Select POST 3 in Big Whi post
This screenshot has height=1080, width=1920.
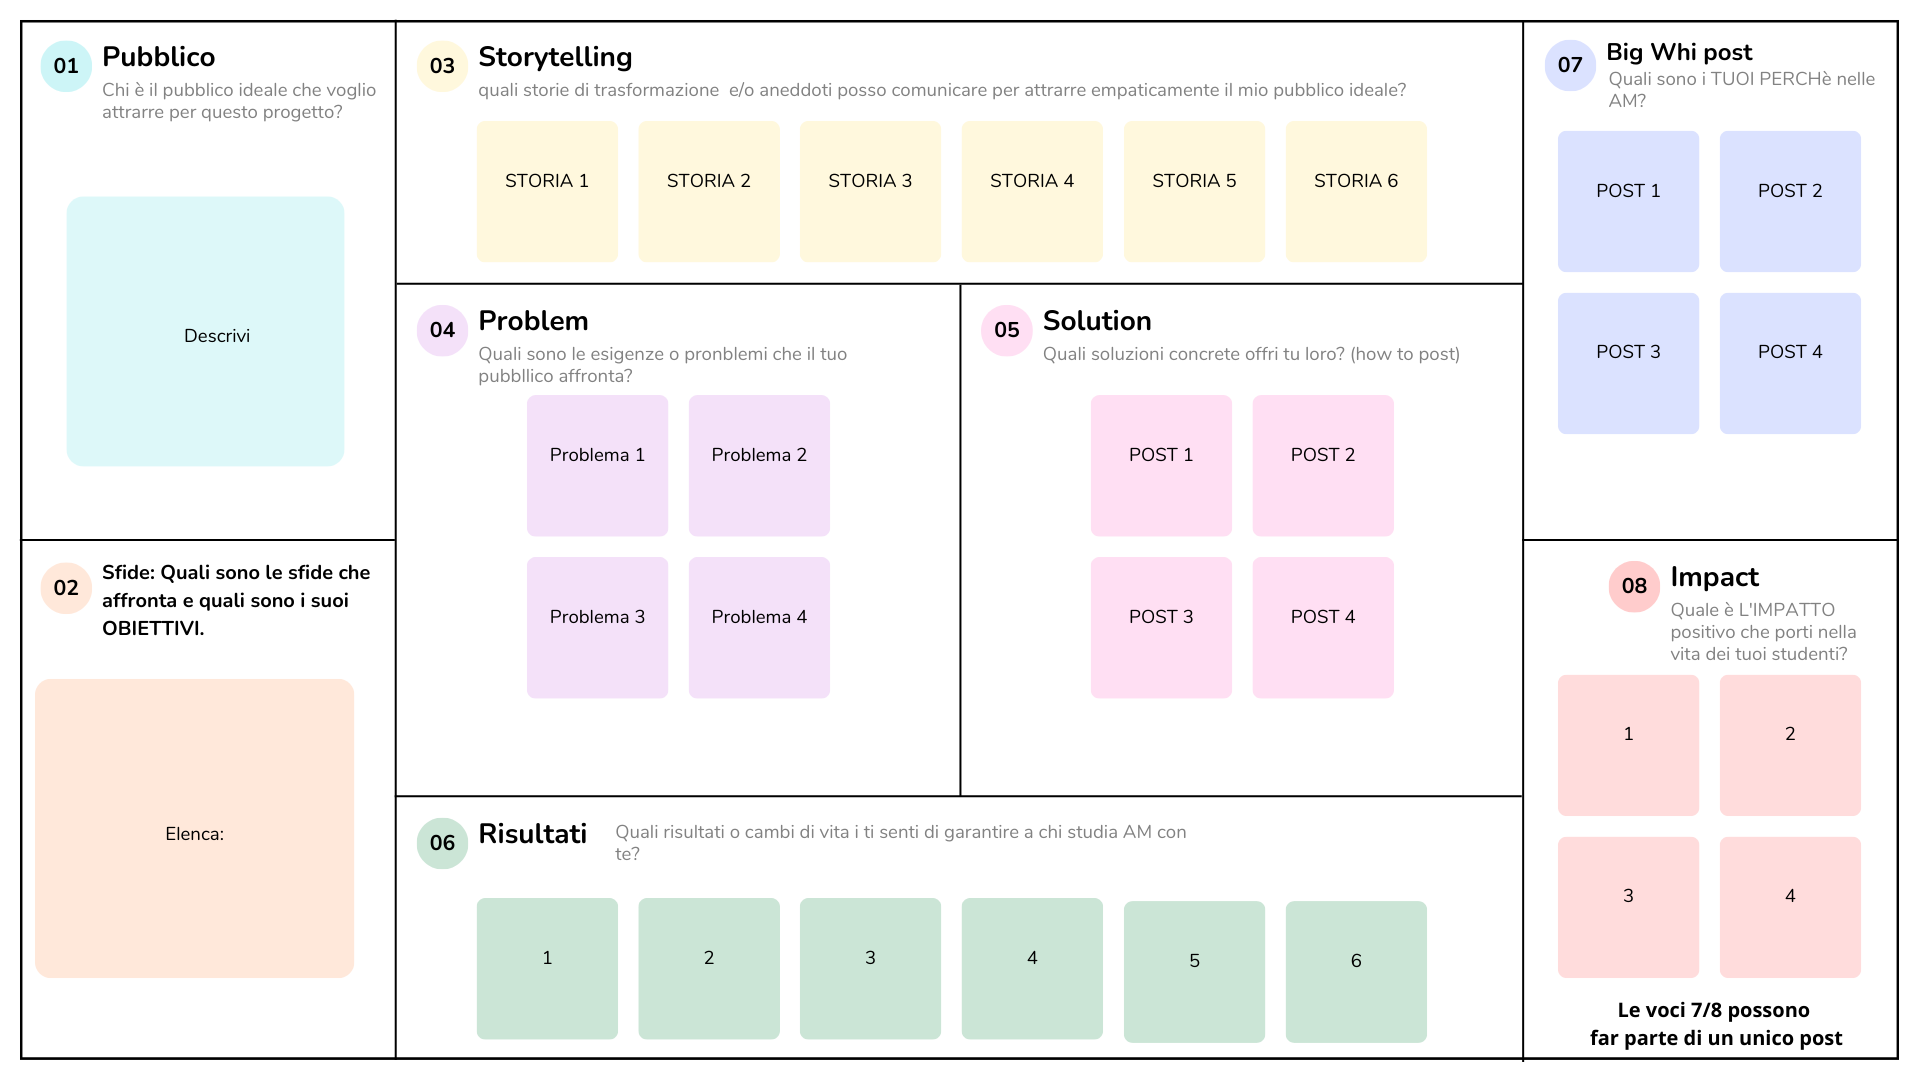coord(1628,363)
